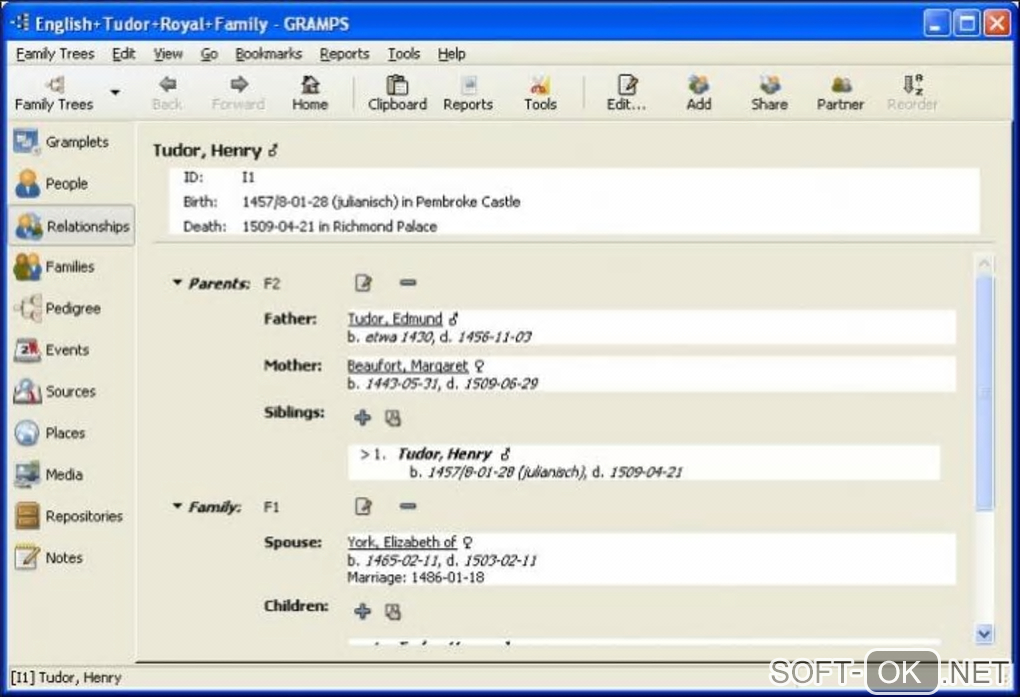The width and height of the screenshot is (1020, 697).
Task: Add existing person as sibling
Action: [x=393, y=418]
